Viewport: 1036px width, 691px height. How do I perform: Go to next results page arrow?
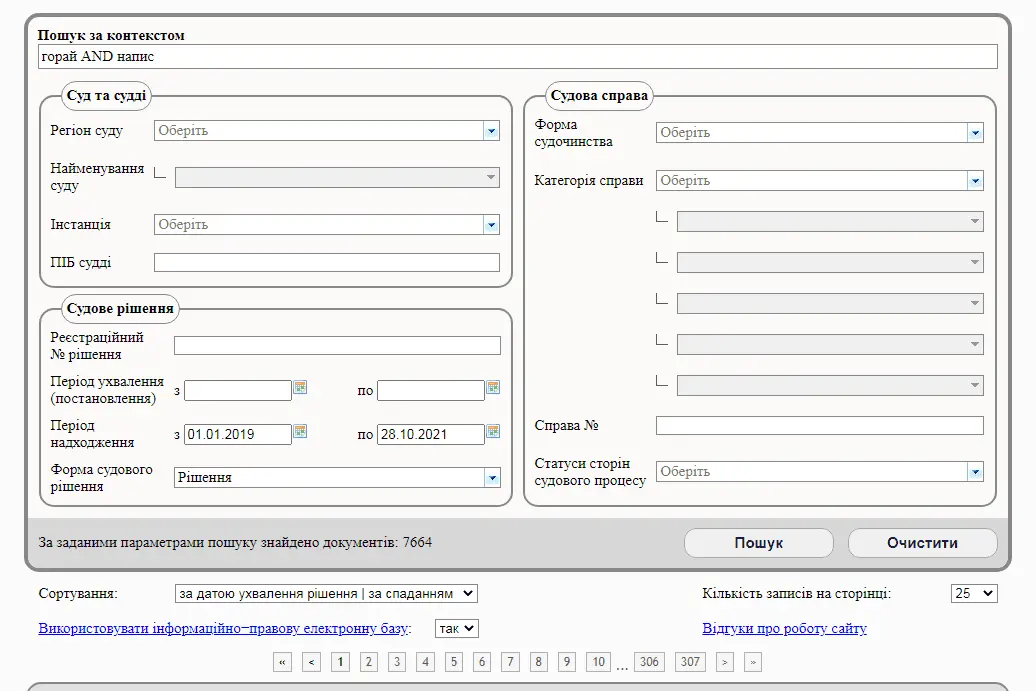725,662
